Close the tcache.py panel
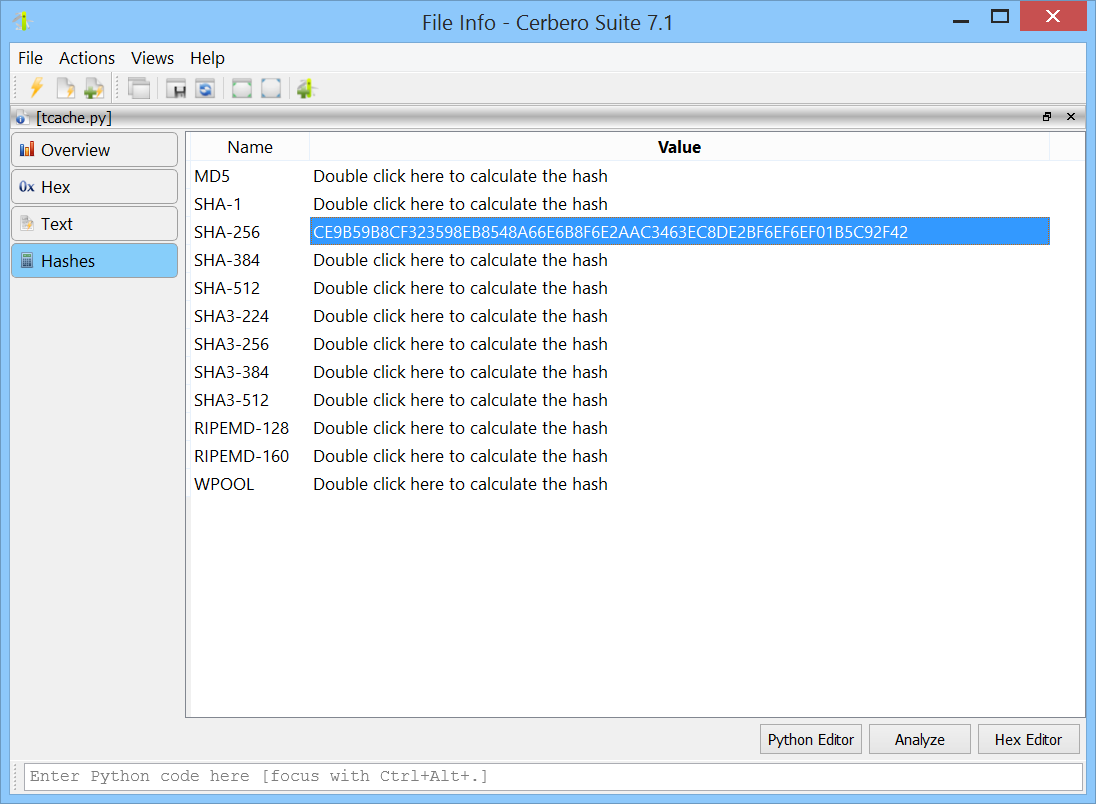This screenshot has width=1096, height=804. 1071,117
